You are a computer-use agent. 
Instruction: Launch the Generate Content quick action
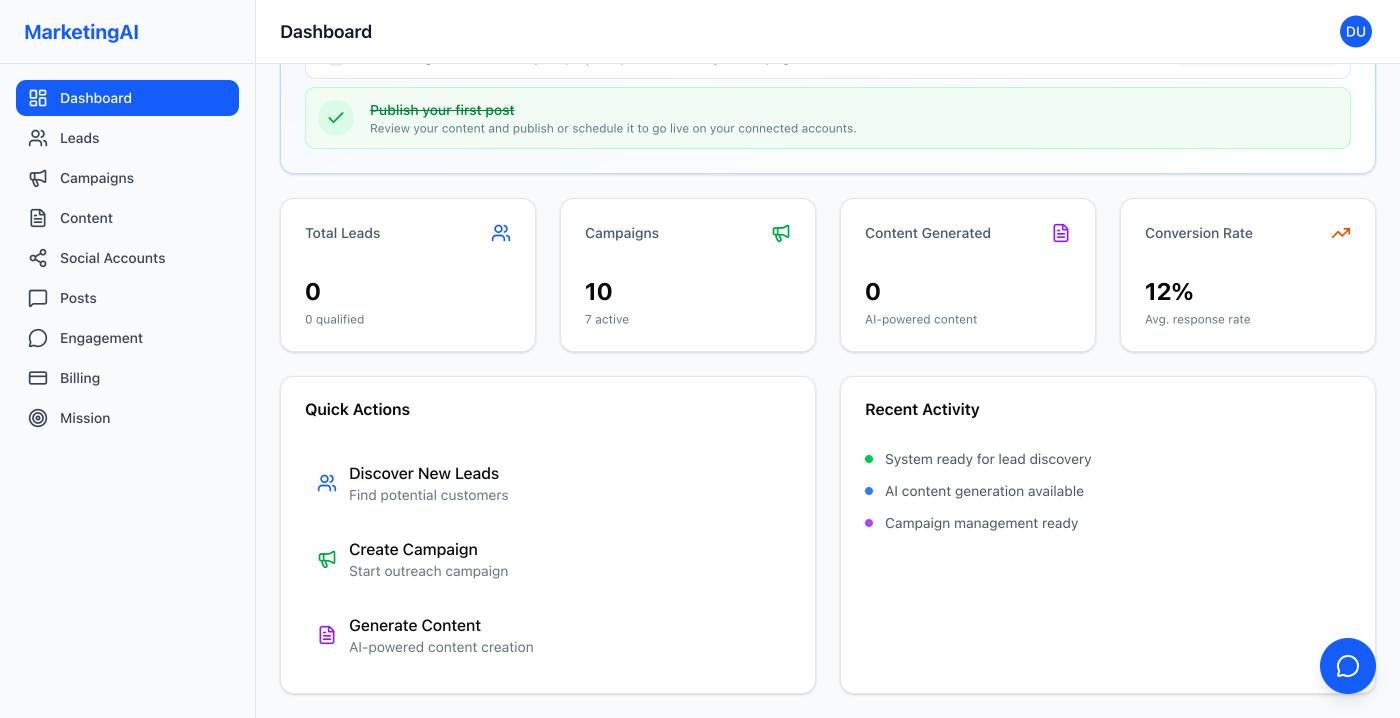pos(548,635)
